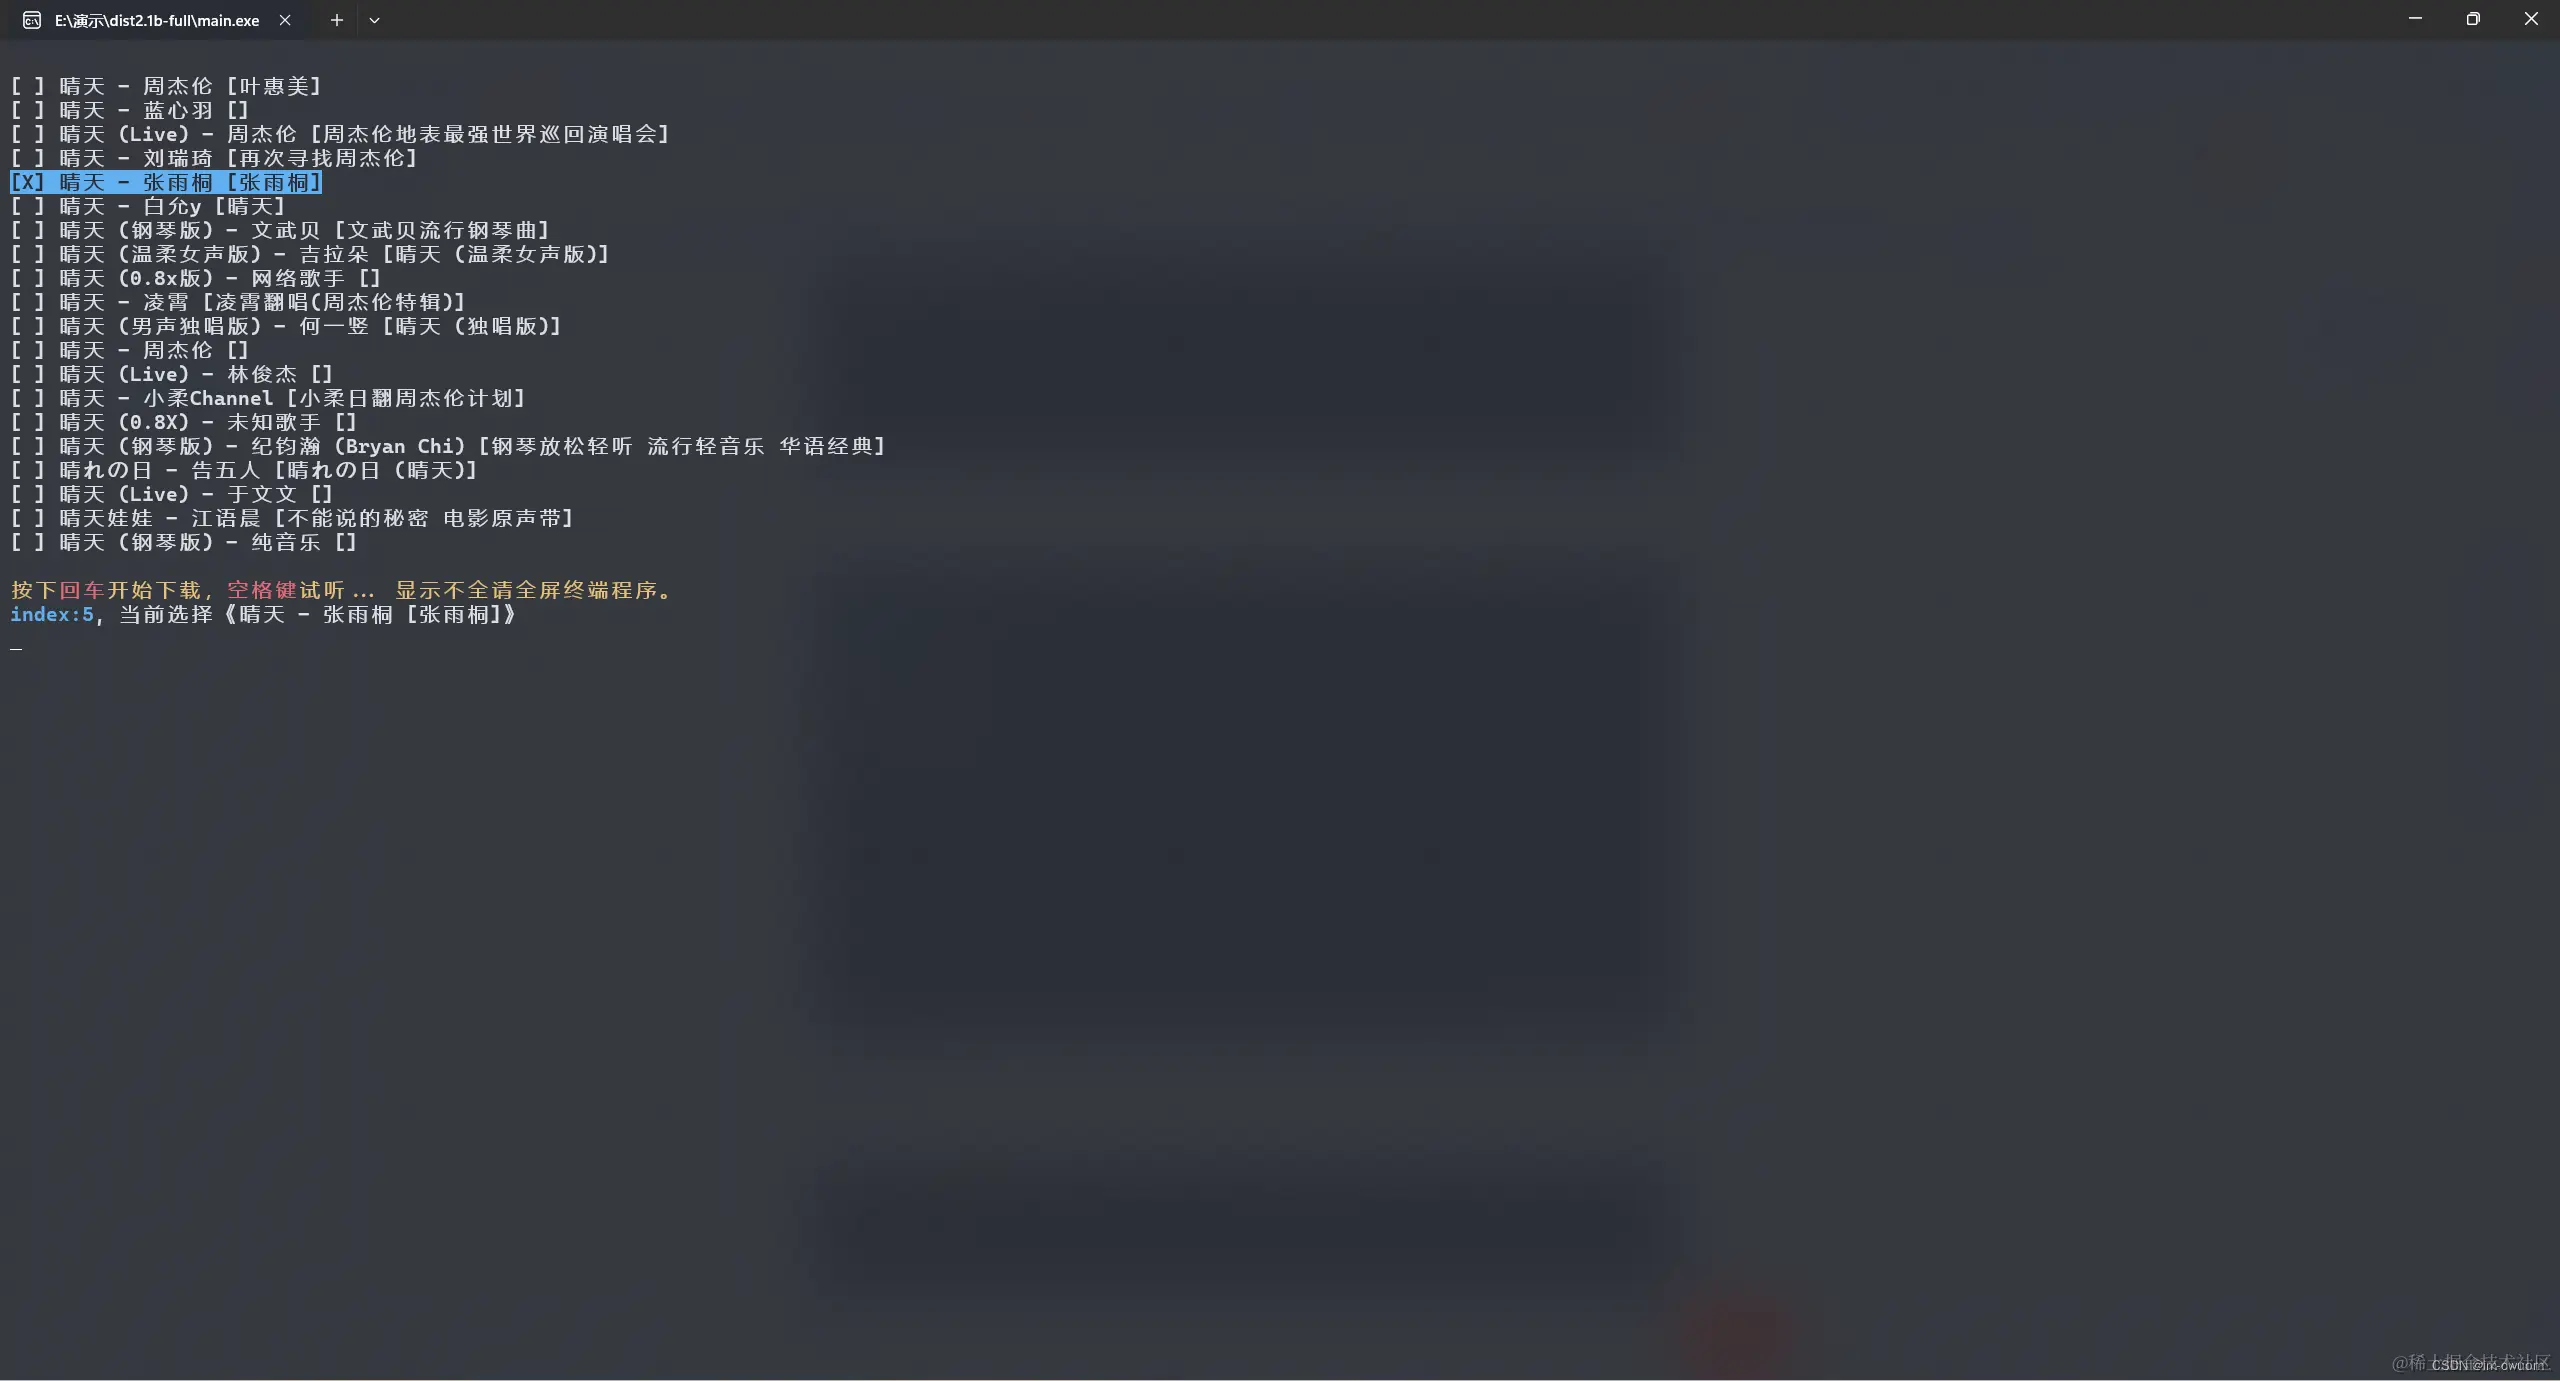Select the 晴天 - 刘瑞琦 list entry
Screen dimensions: 2560x1381
point(214,158)
